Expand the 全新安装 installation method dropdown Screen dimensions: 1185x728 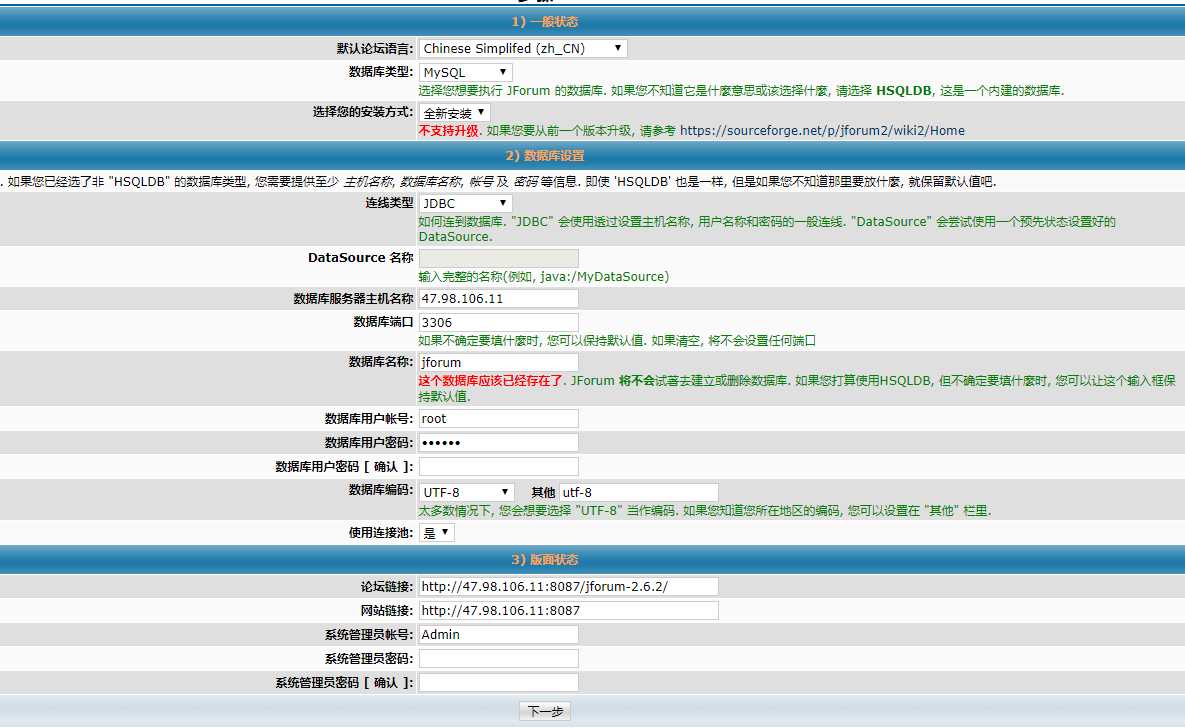(454, 113)
